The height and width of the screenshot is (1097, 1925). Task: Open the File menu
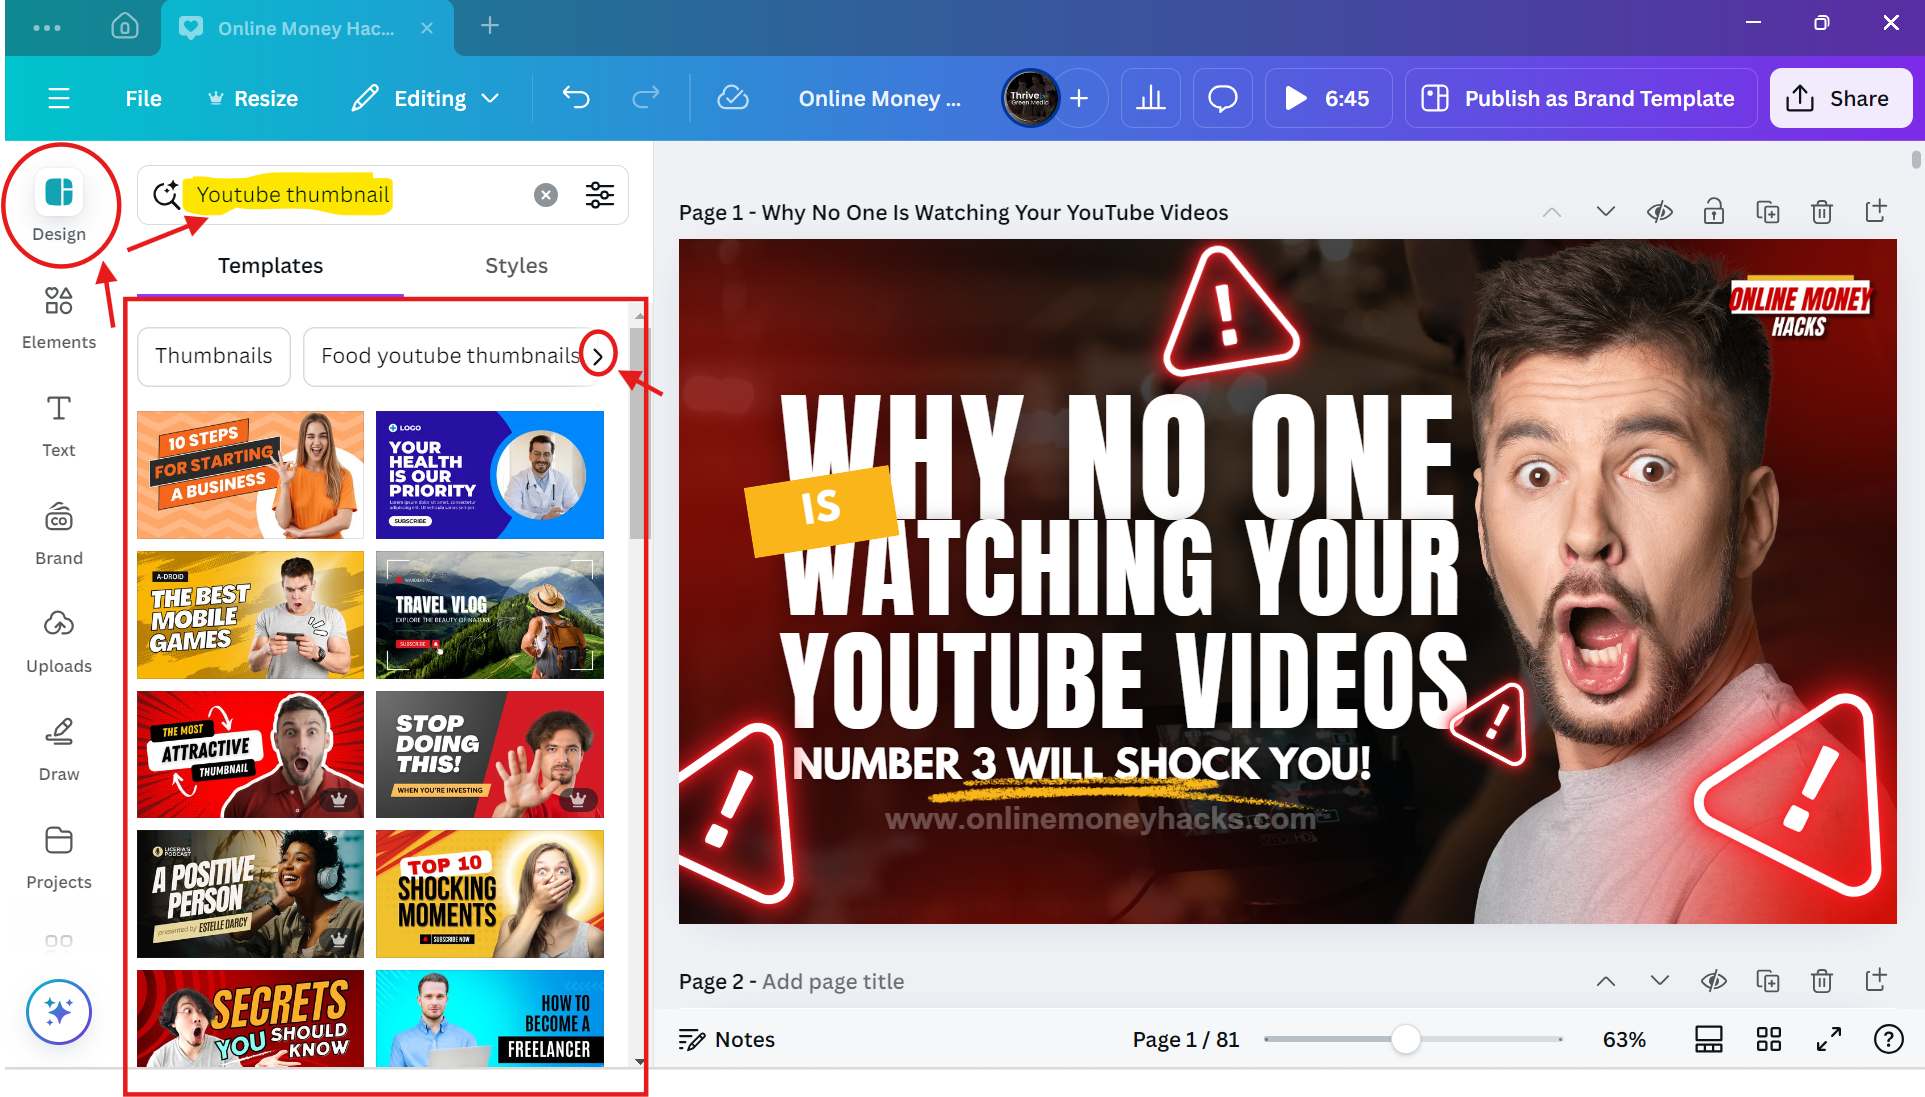tap(143, 98)
